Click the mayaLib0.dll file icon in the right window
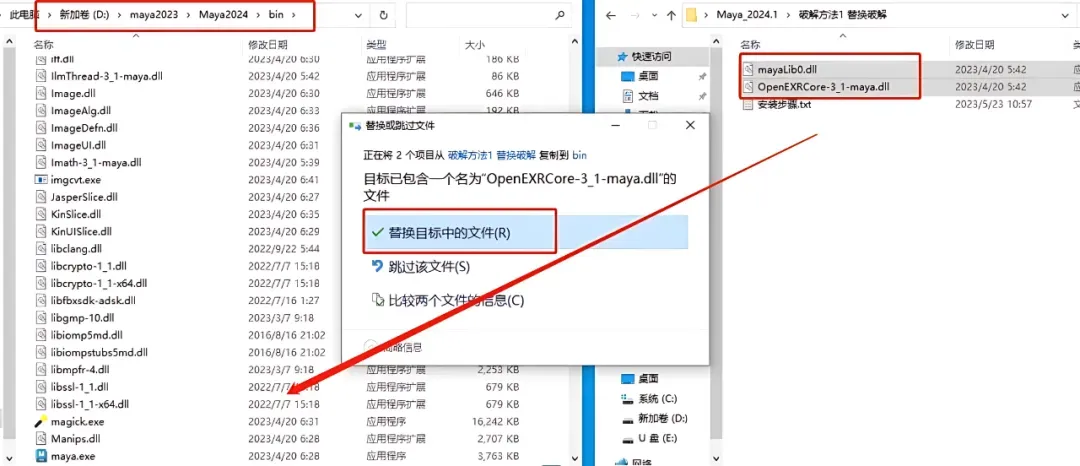 (749, 70)
